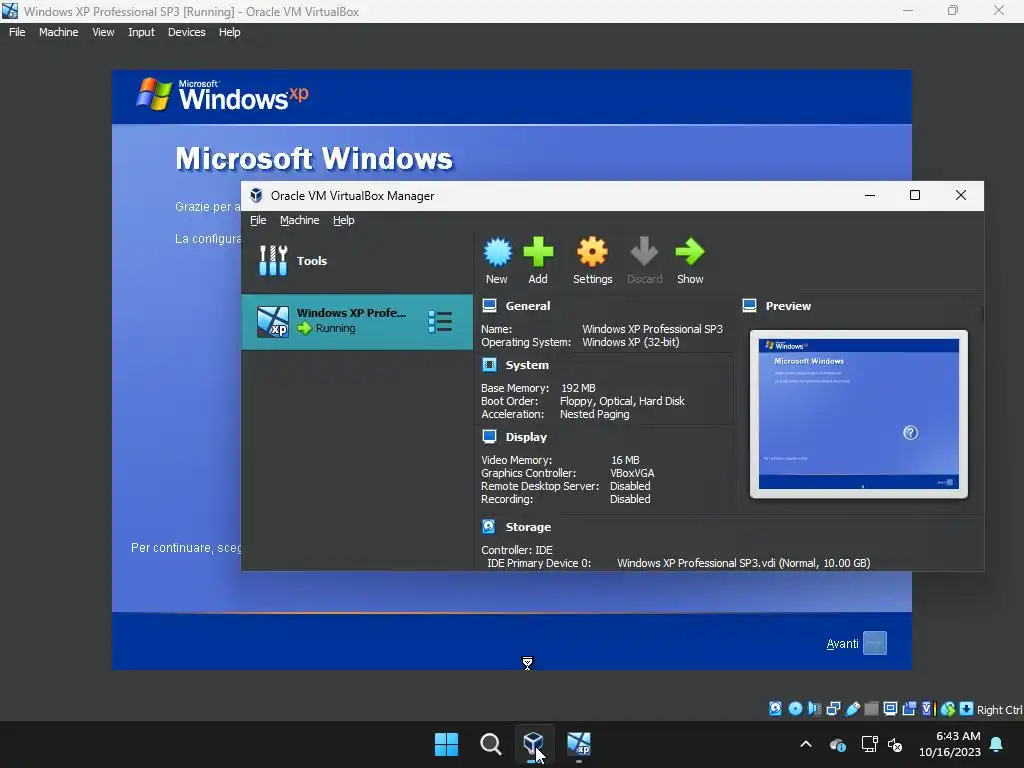The image size is (1024, 768).
Task: Click the recording status icon
Action: tap(909, 709)
